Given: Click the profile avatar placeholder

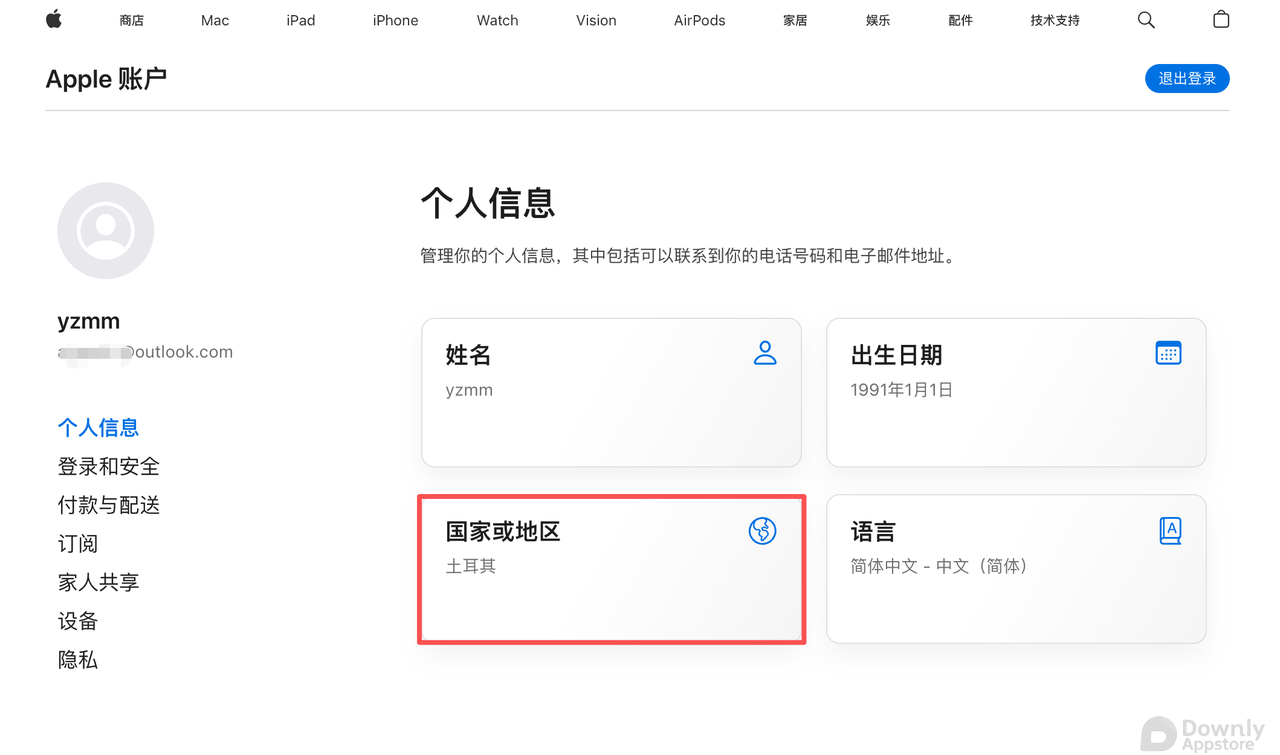Looking at the screenshot, I should tap(106, 231).
